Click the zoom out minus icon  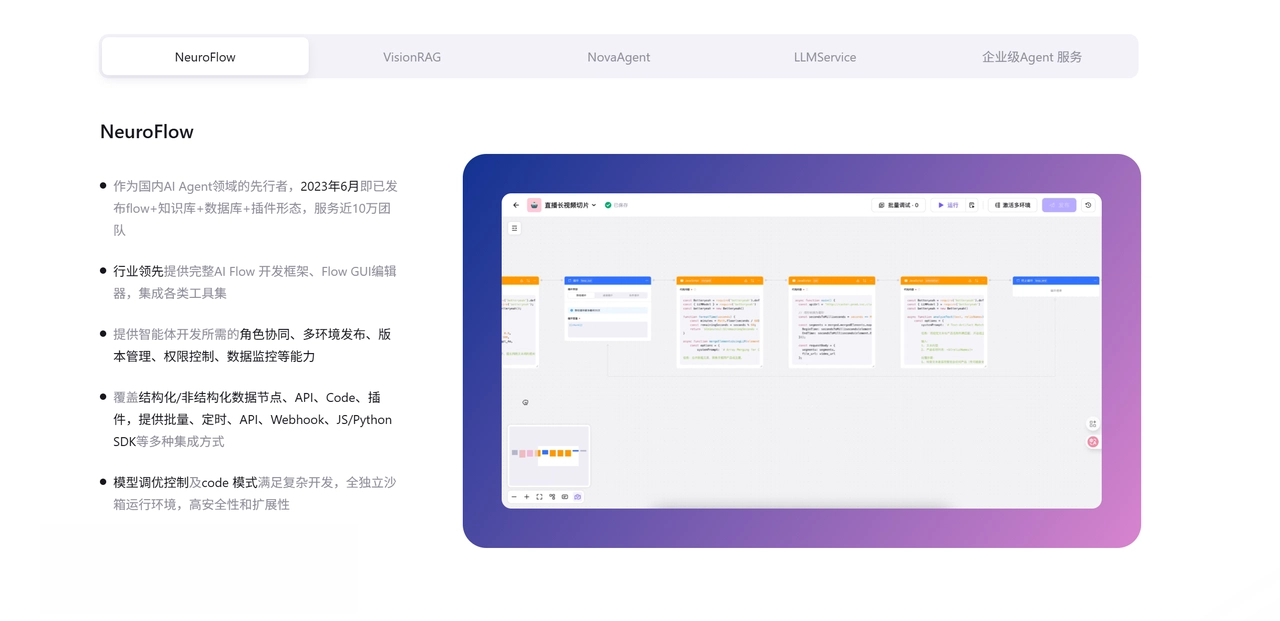click(x=514, y=497)
